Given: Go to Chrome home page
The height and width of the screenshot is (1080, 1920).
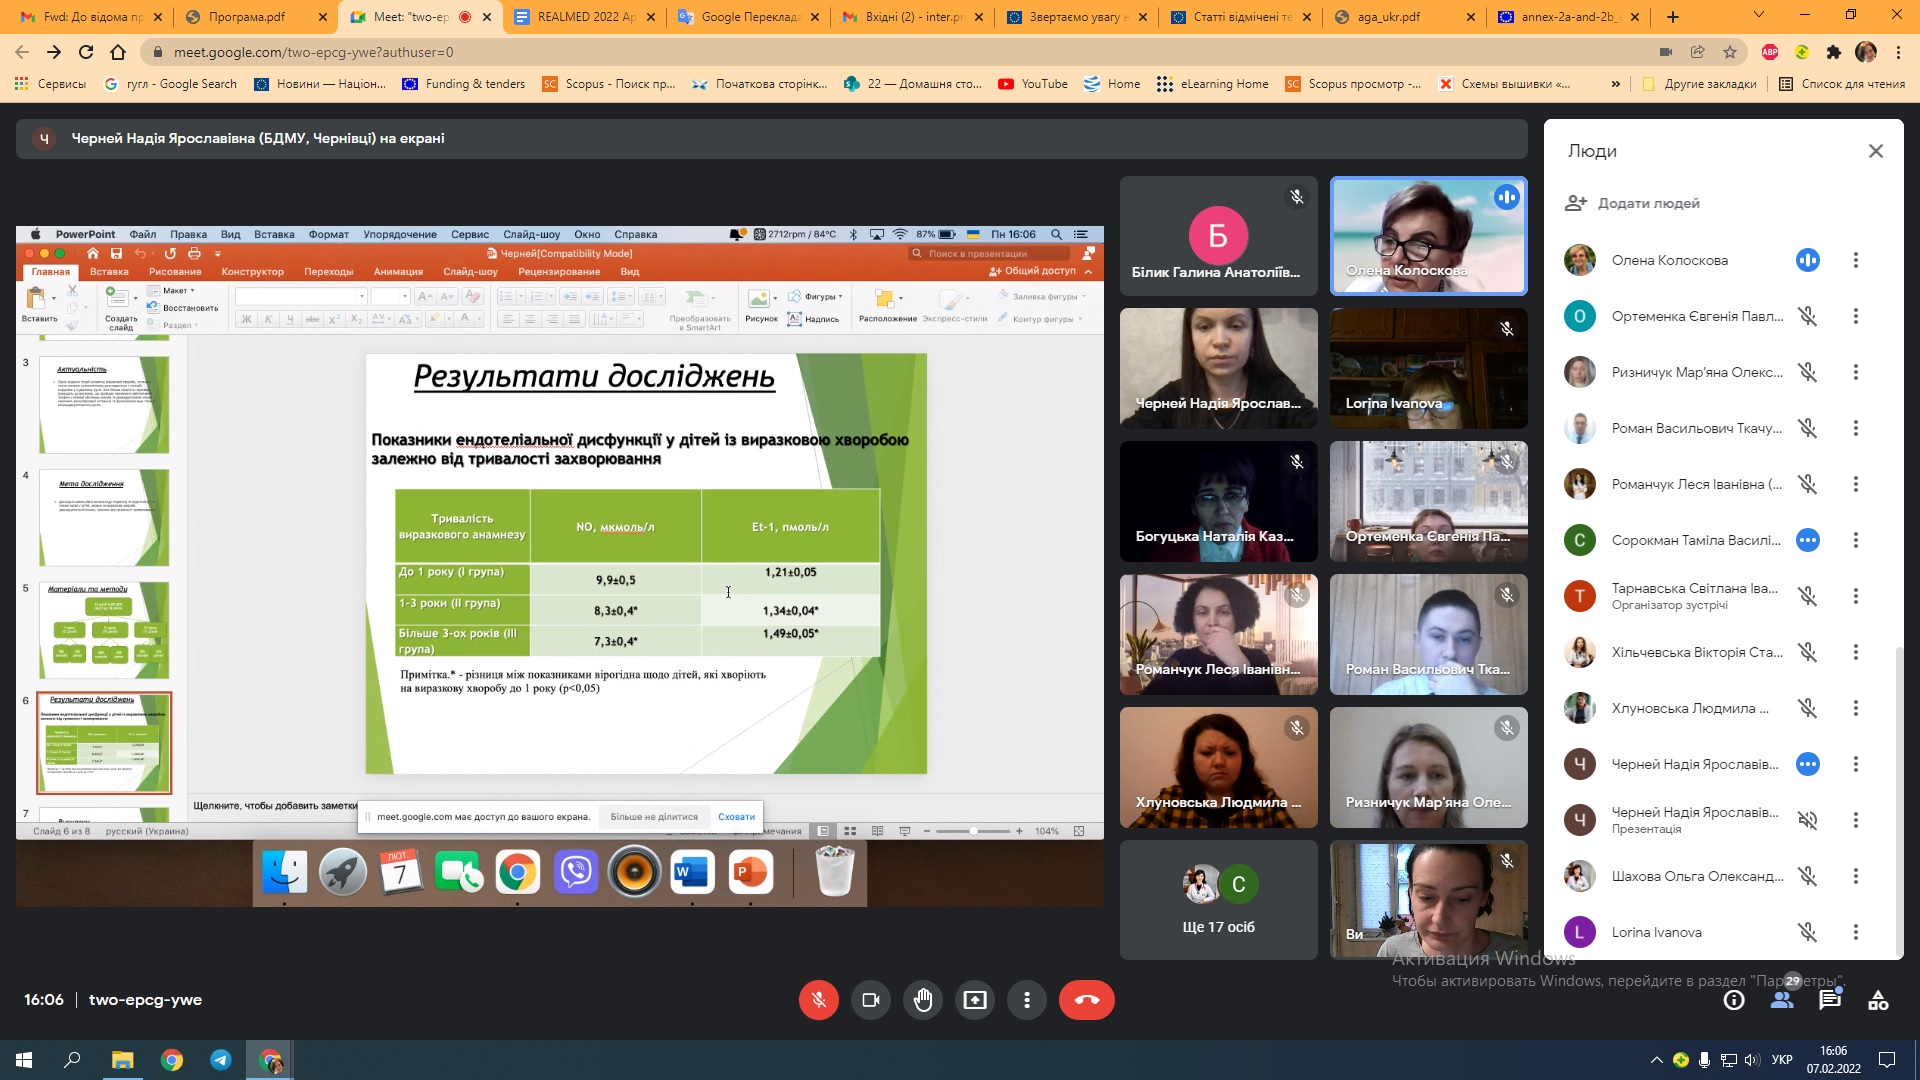Looking at the screenshot, I should pos(118,52).
